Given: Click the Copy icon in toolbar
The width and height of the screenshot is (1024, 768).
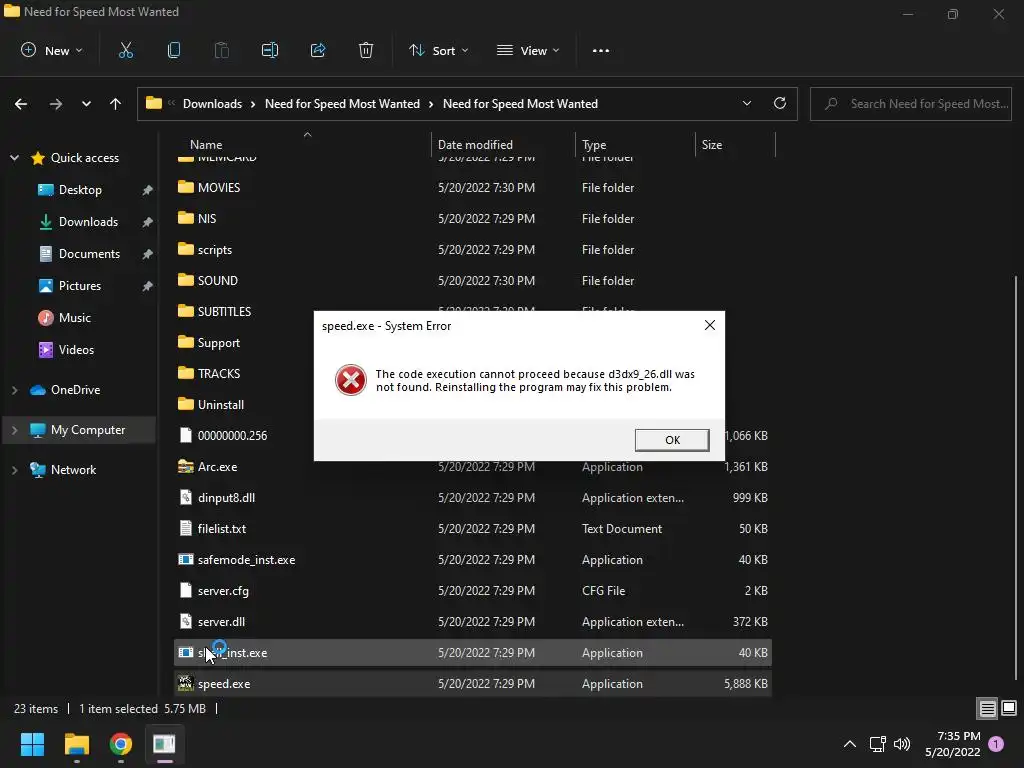Looking at the screenshot, I should pos(174,50).
